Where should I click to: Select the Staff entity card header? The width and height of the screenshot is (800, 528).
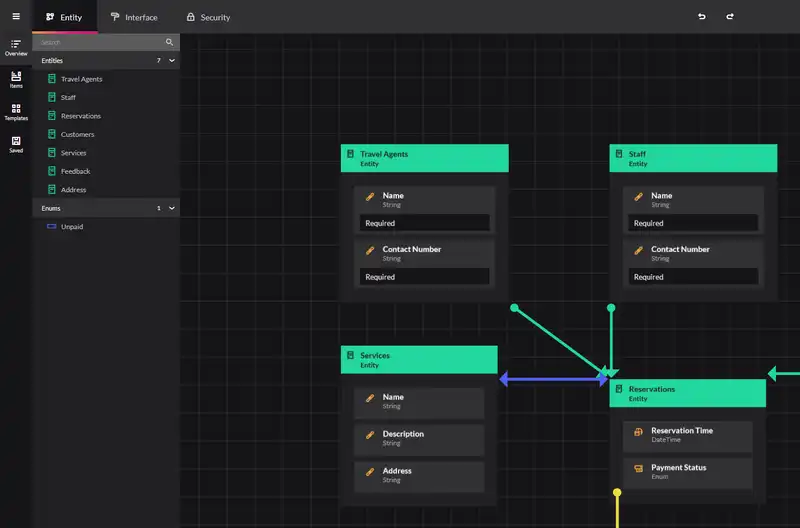[x=693, y=158]
